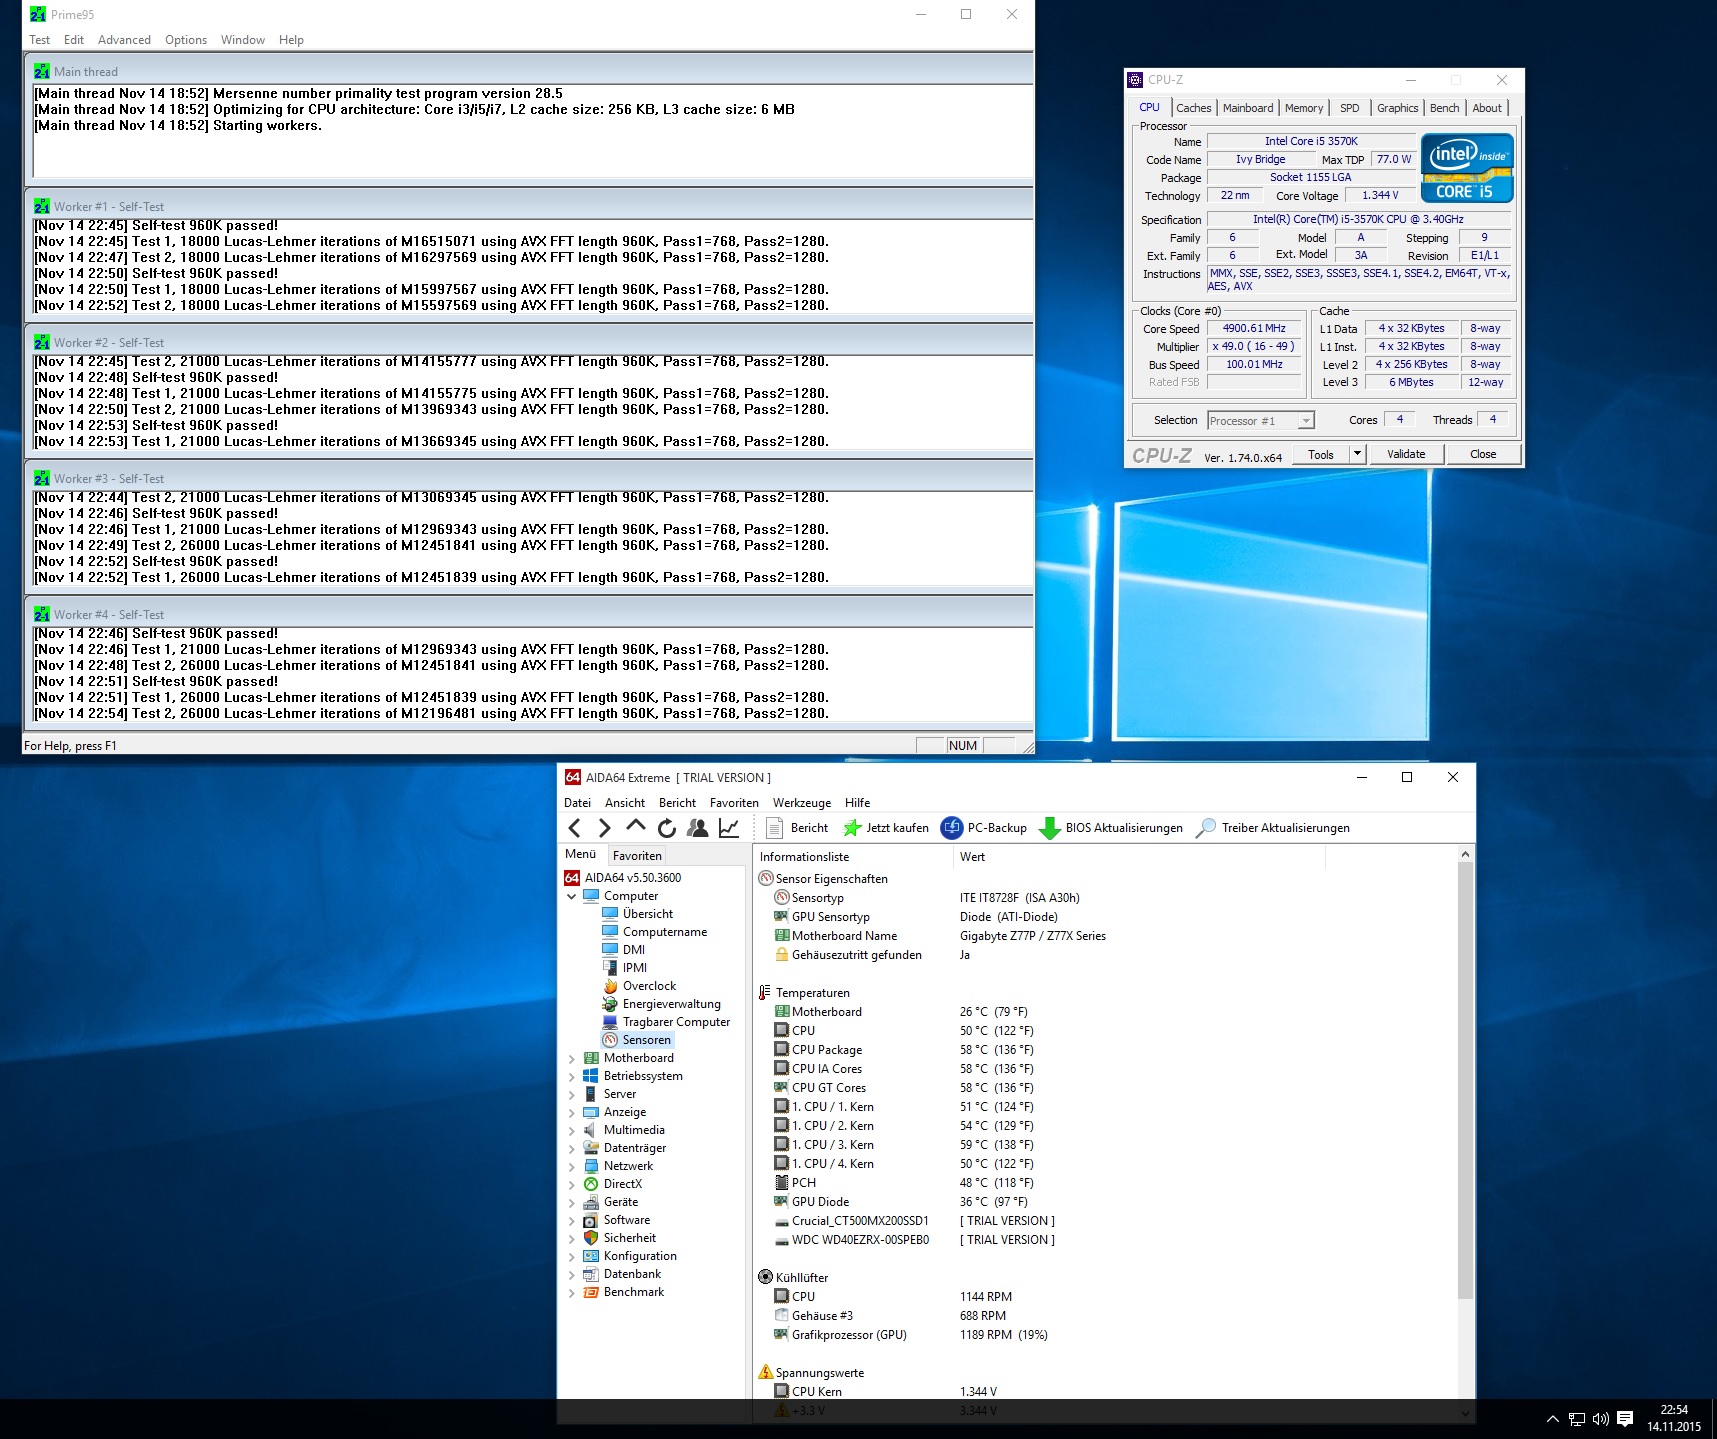The height and width of the screenshot is (1439, 1717).
Task: Go up one level in AIDA64
Action: click(635, 827)
